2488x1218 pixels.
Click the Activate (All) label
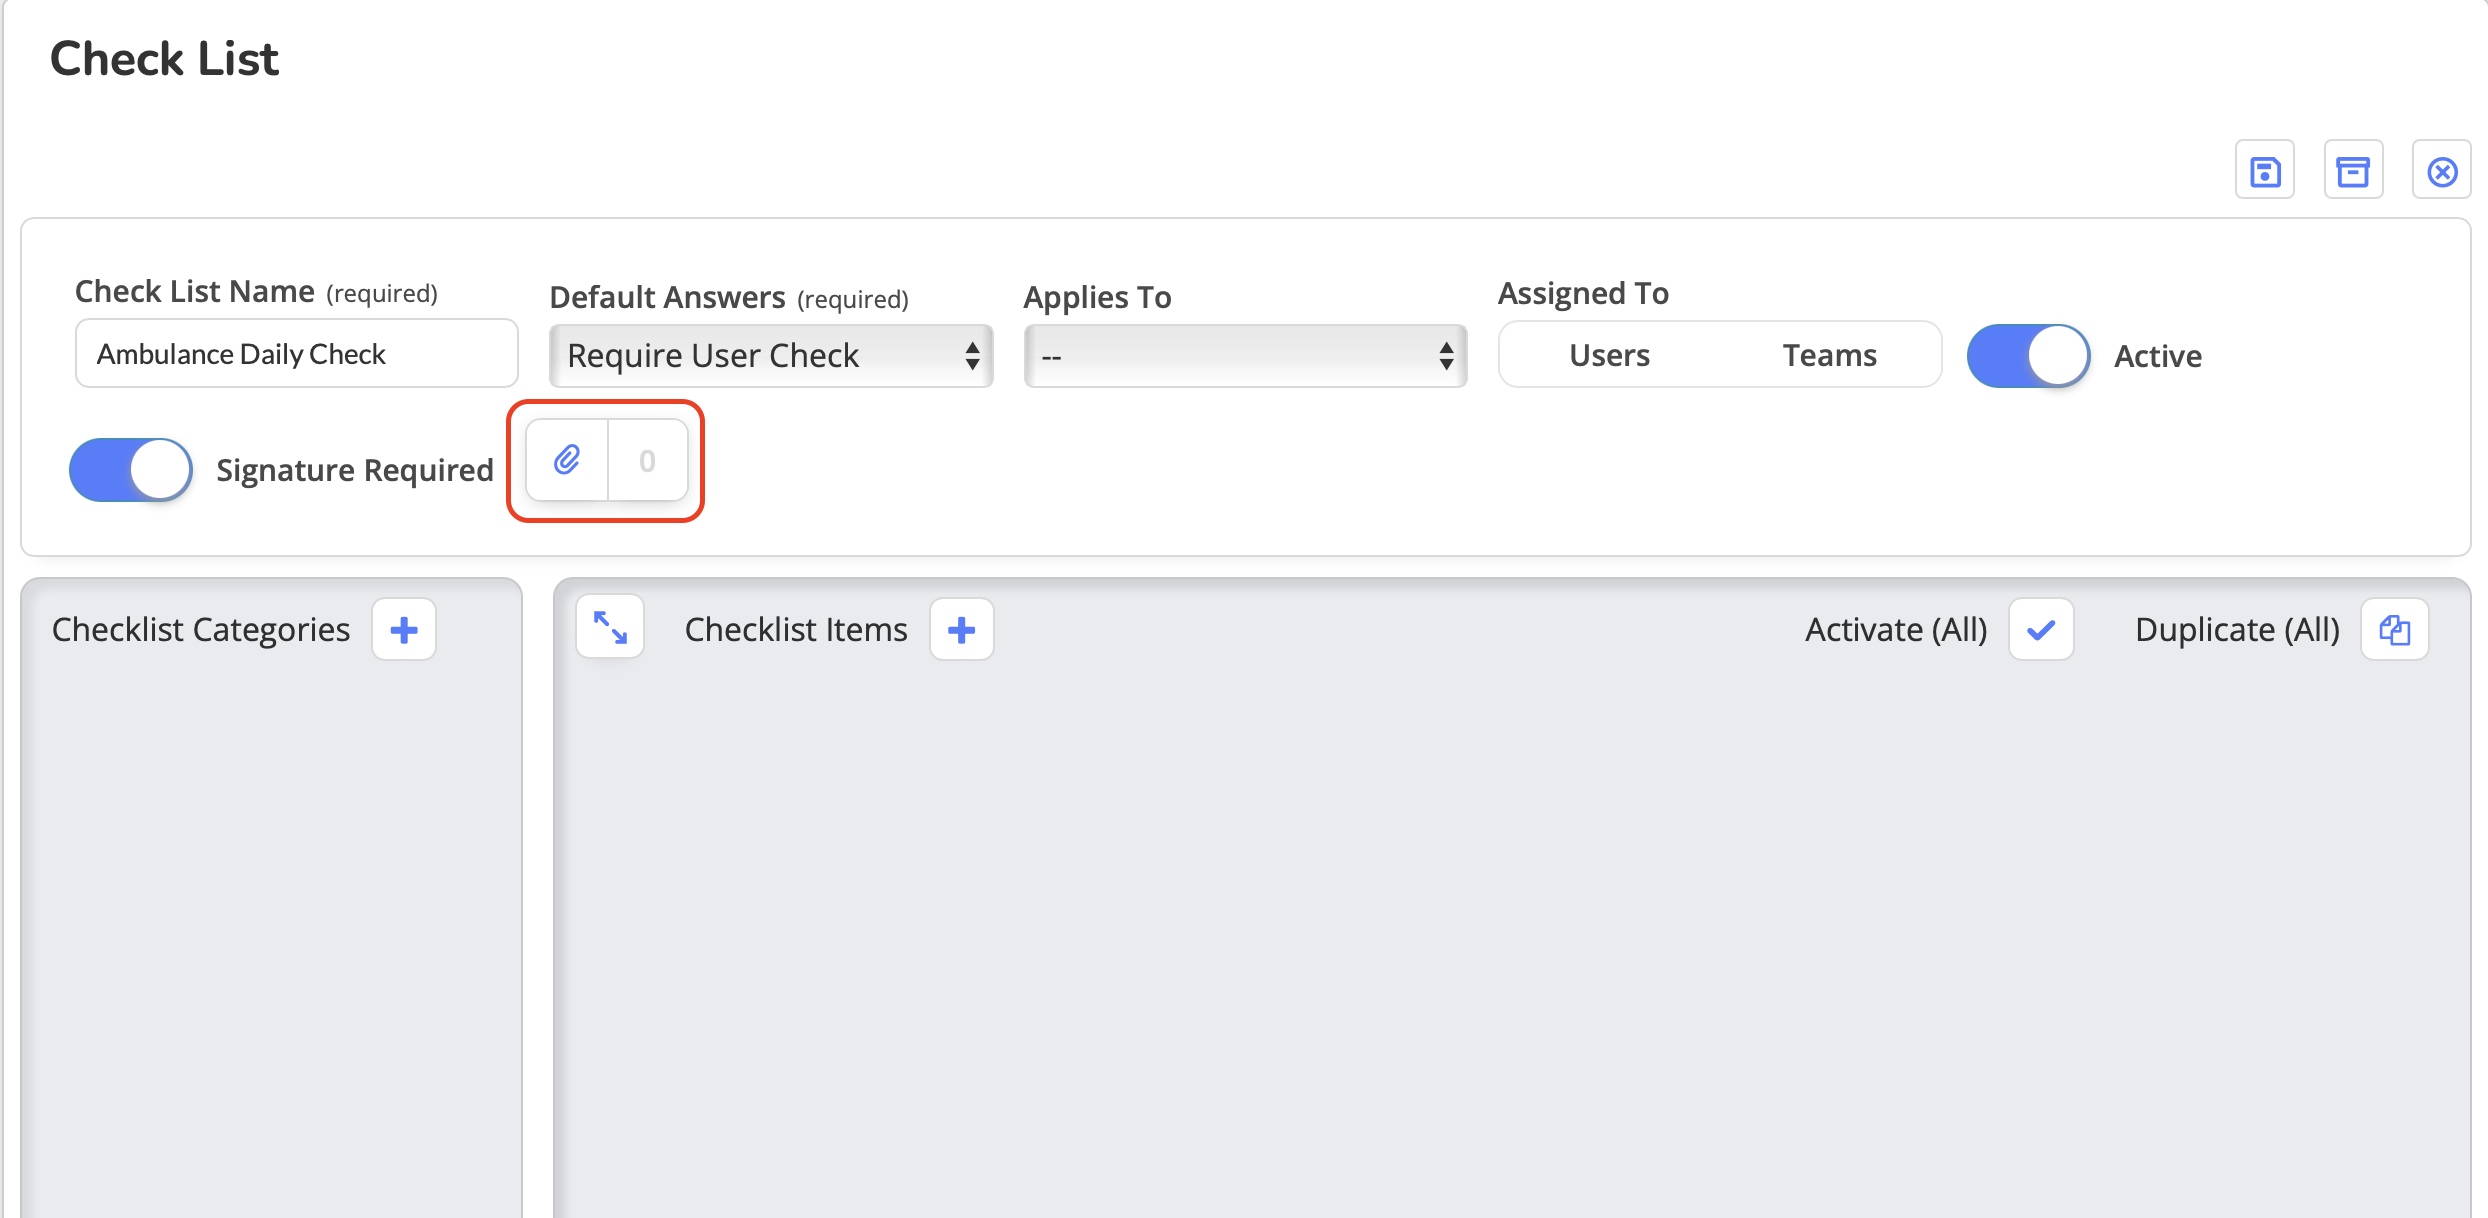(1895, 630)
